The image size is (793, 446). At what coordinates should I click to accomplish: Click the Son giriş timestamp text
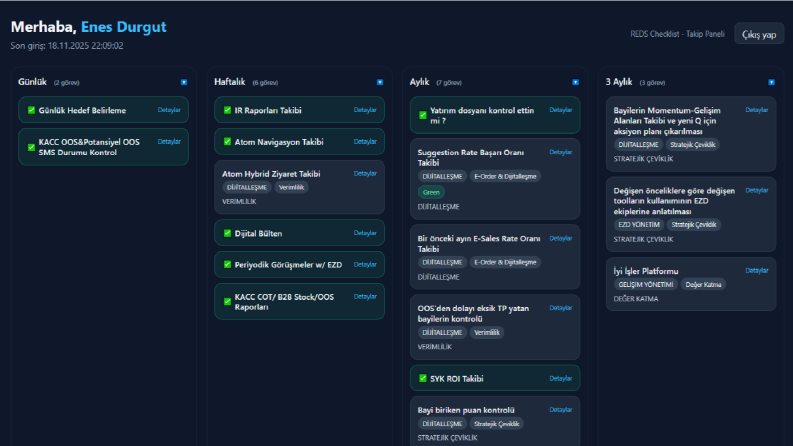tap(67, 46)
